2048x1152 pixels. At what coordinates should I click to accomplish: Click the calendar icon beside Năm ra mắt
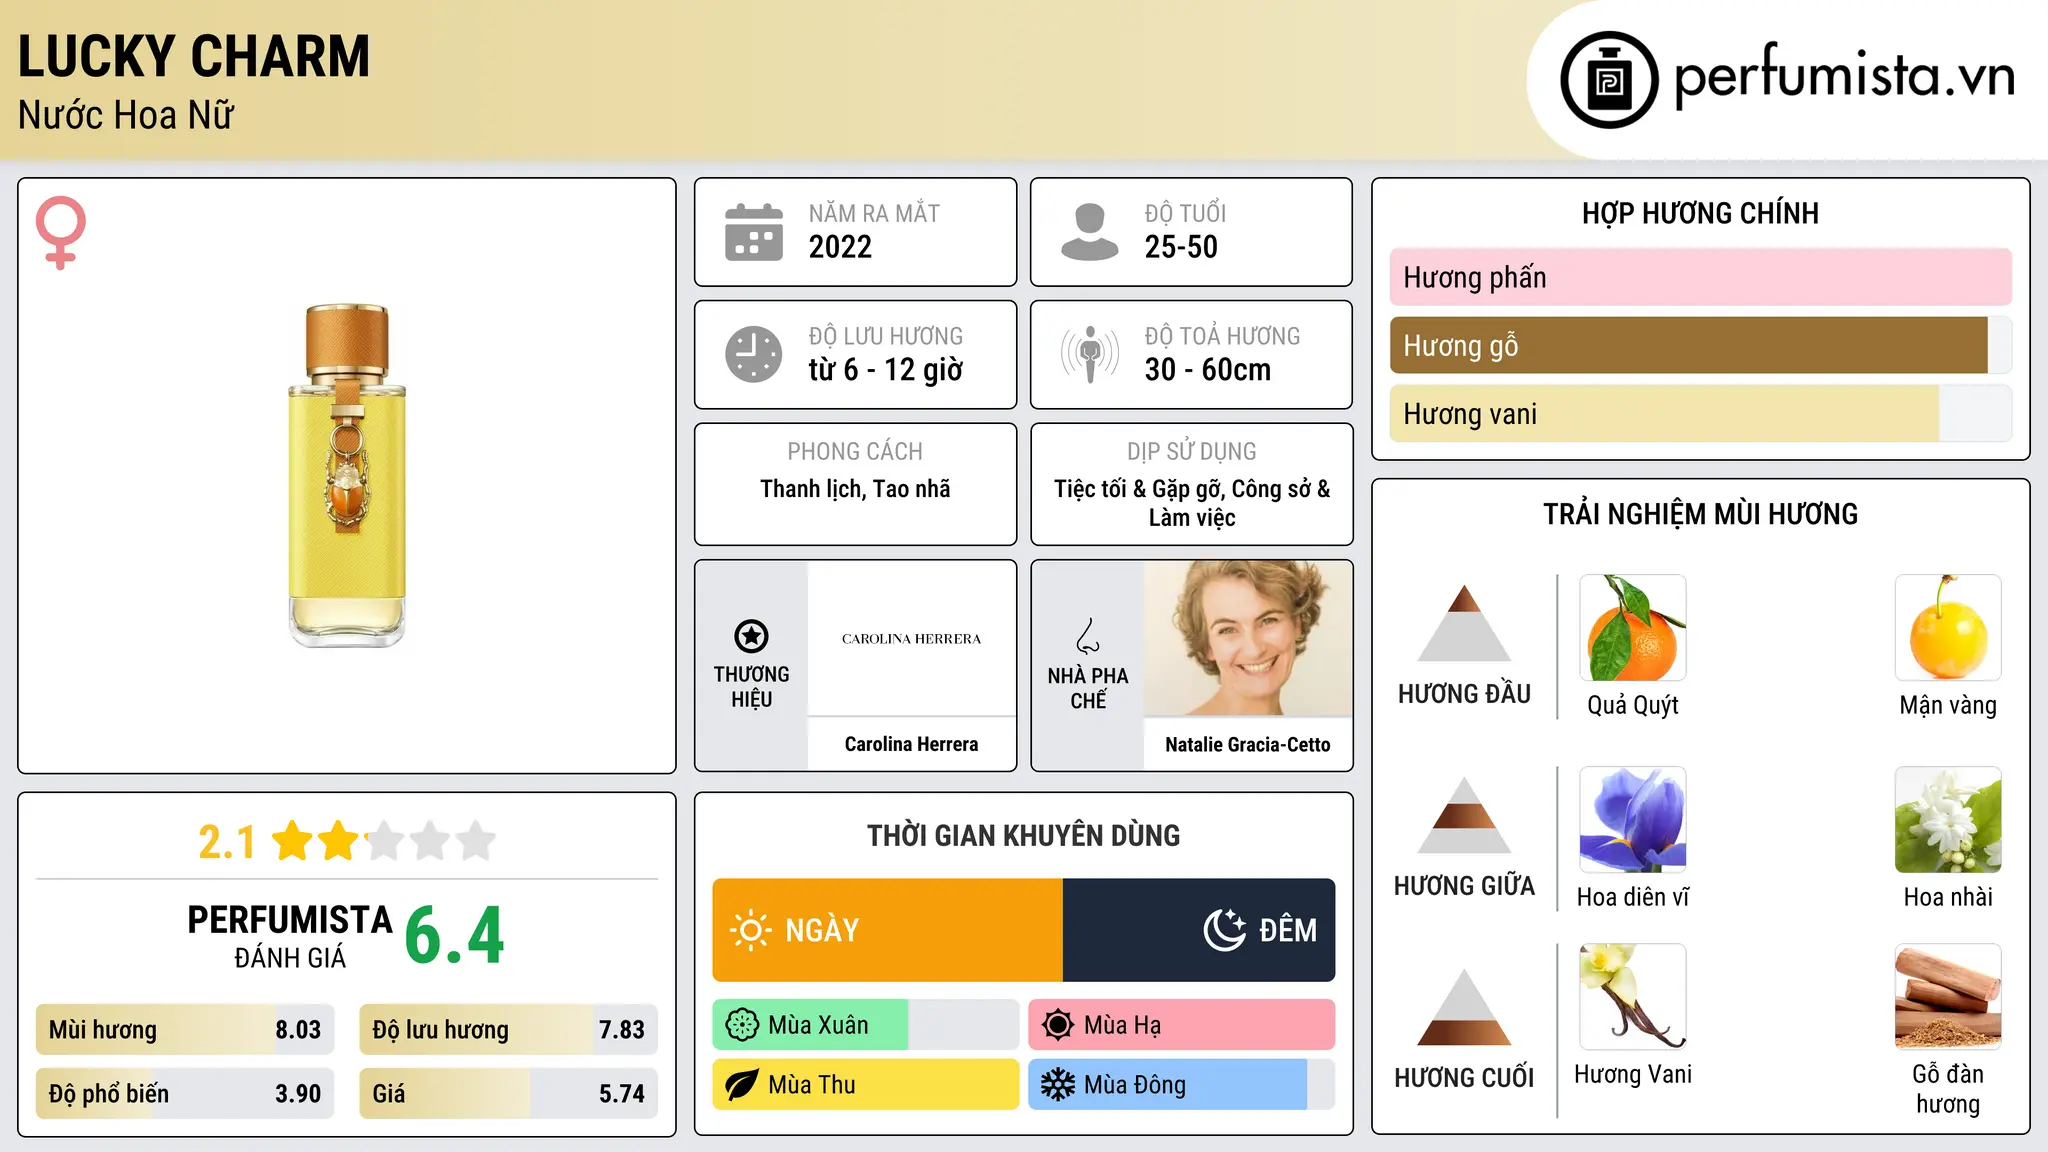pyautogui.click(x=754, y=232)
